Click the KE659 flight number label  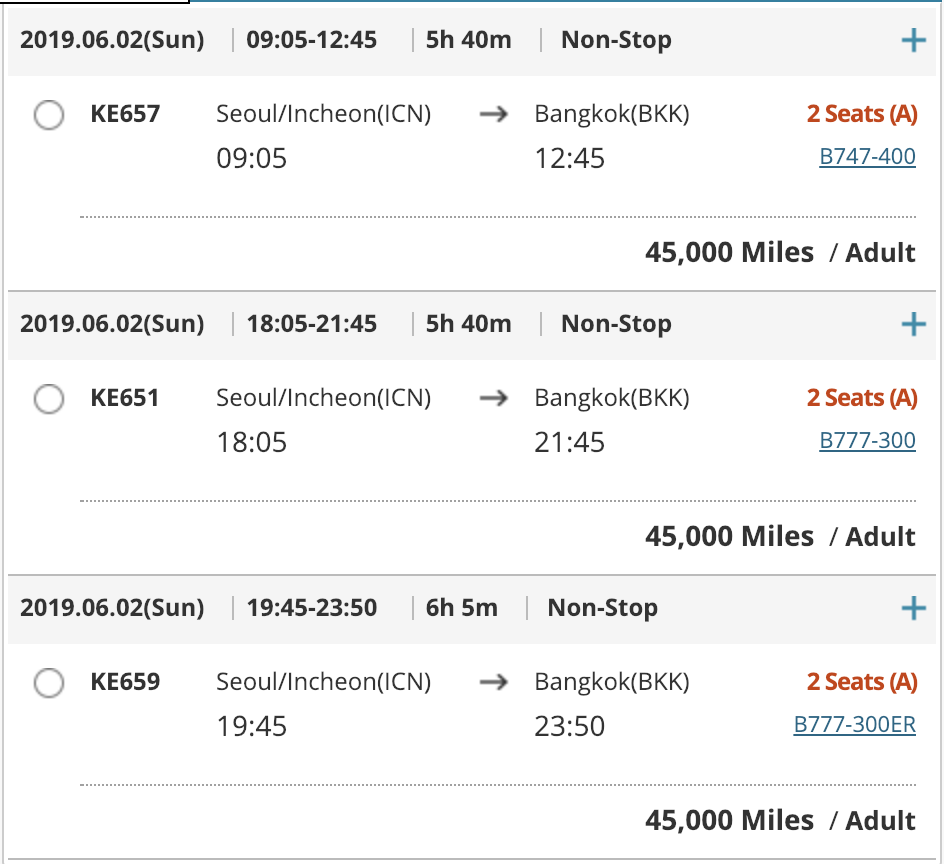(125, 682)
